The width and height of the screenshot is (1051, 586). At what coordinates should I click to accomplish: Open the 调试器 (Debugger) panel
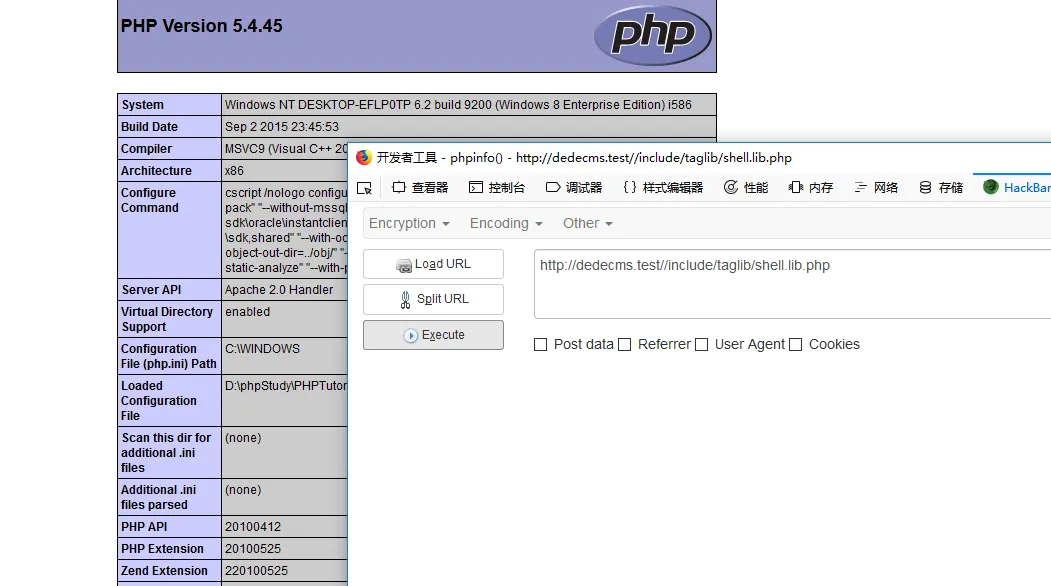tap(574, 187)
